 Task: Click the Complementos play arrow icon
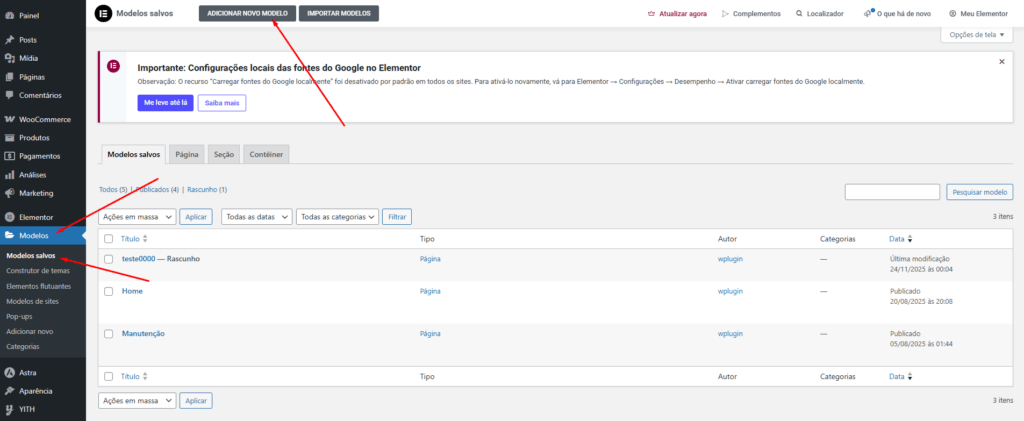pos(725,13)
